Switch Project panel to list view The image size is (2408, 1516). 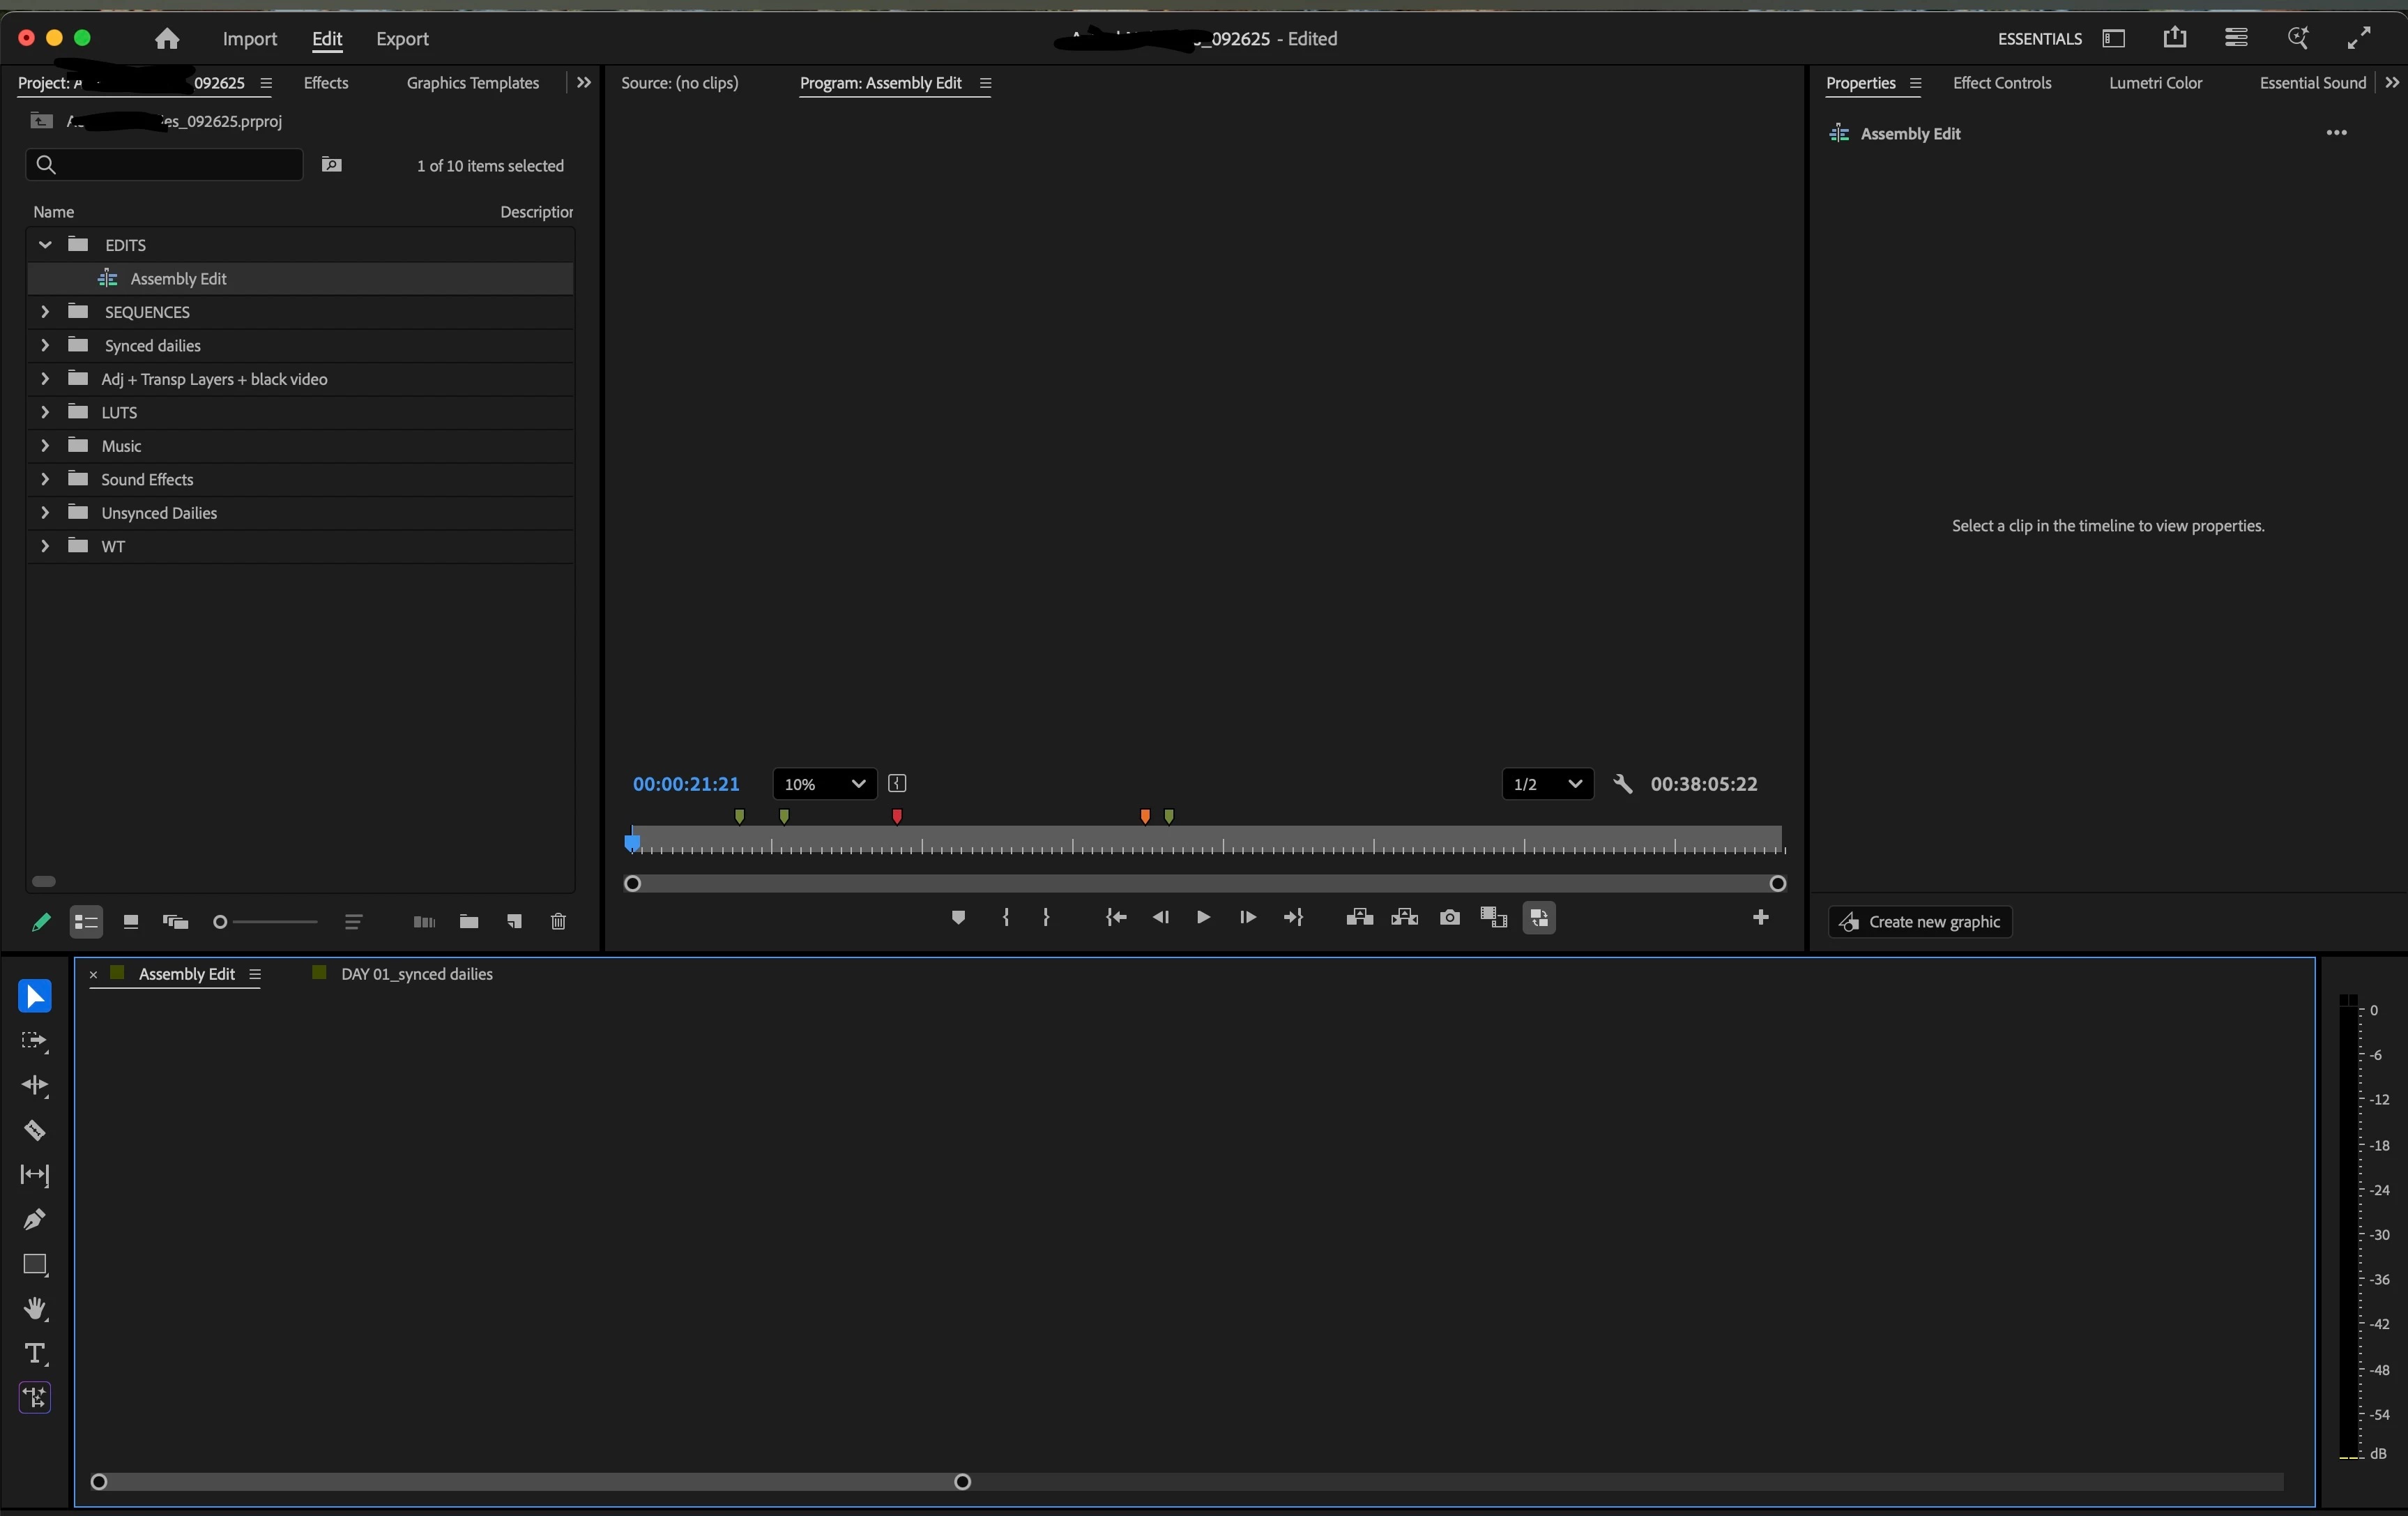[86, 922]
